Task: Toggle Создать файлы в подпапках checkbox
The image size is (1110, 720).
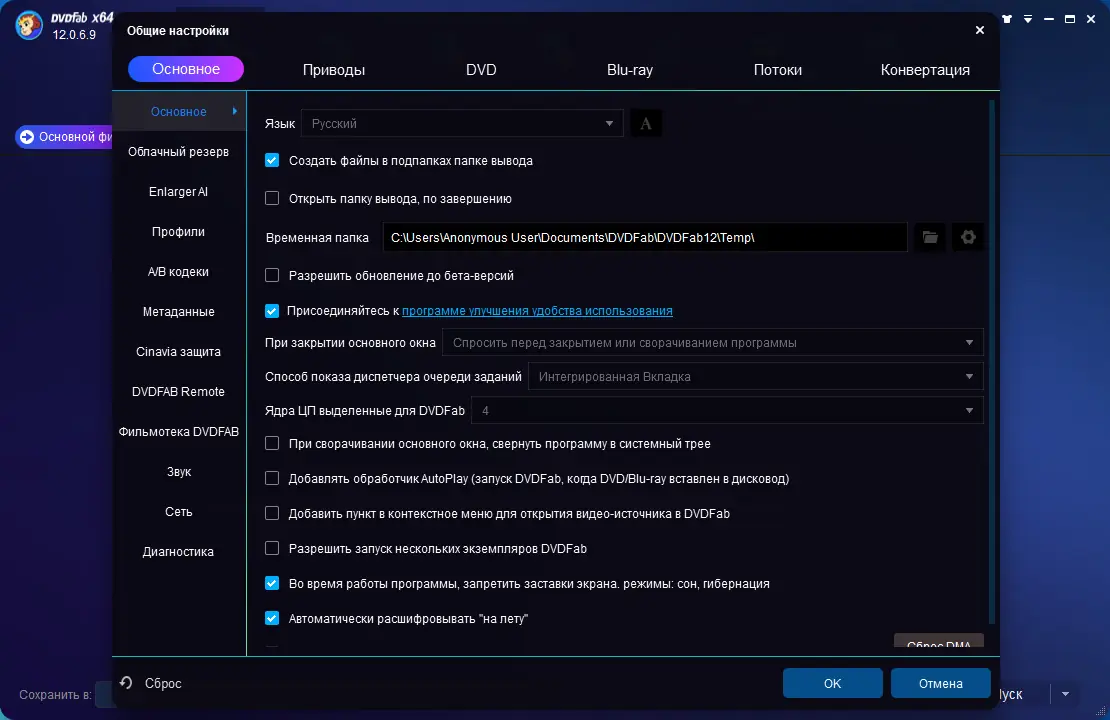Action: click(x=272, y=160)
